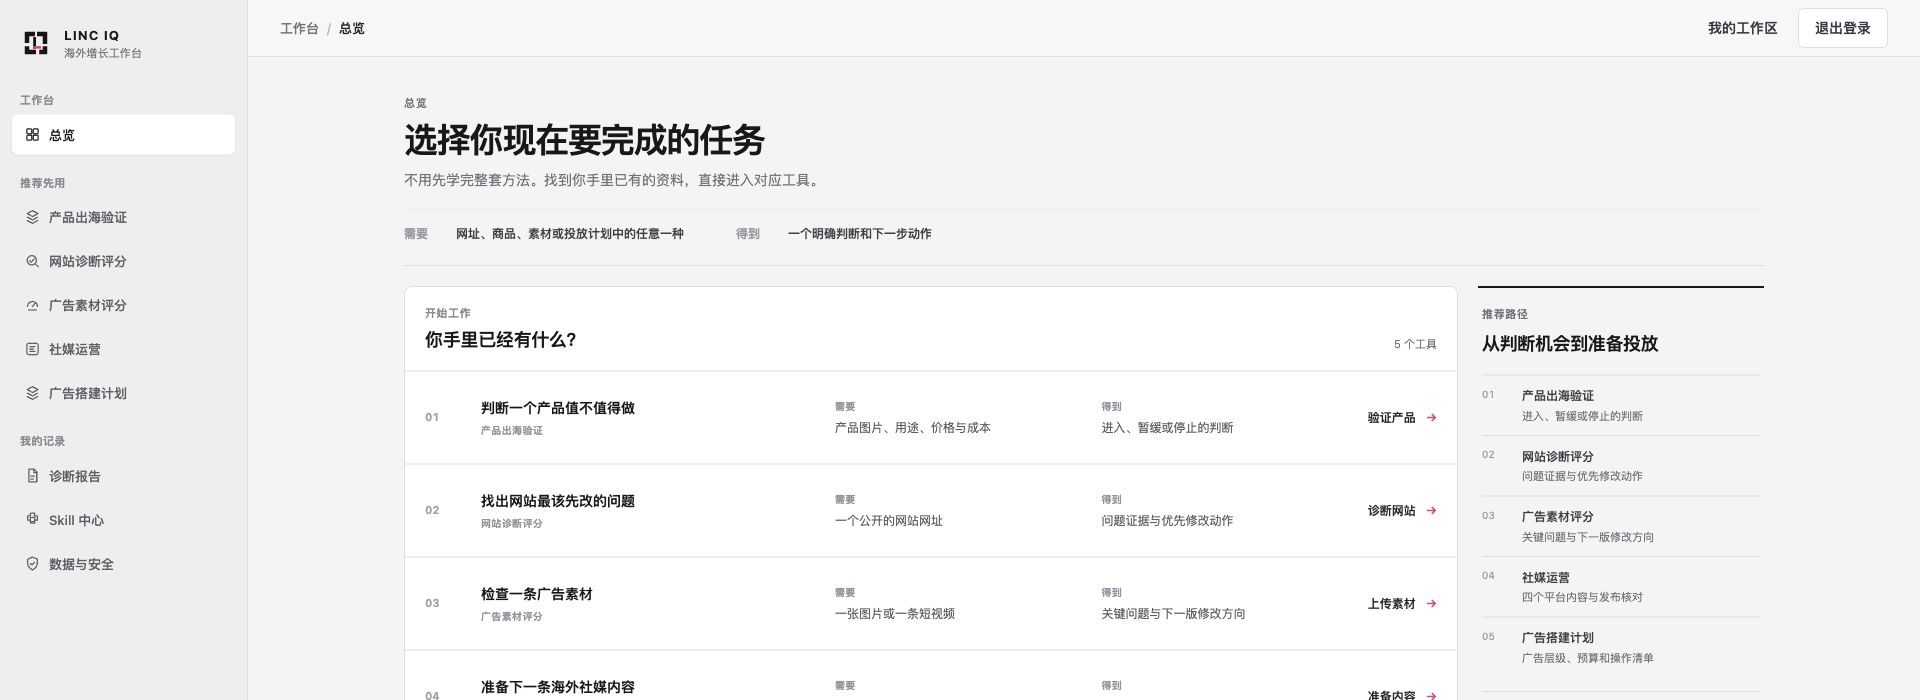The height and width of the screenshot is (700, 1920).
Task: Click the red arrow next to 准备内容
Action: pyautogui.click(x=1431, y=695)
